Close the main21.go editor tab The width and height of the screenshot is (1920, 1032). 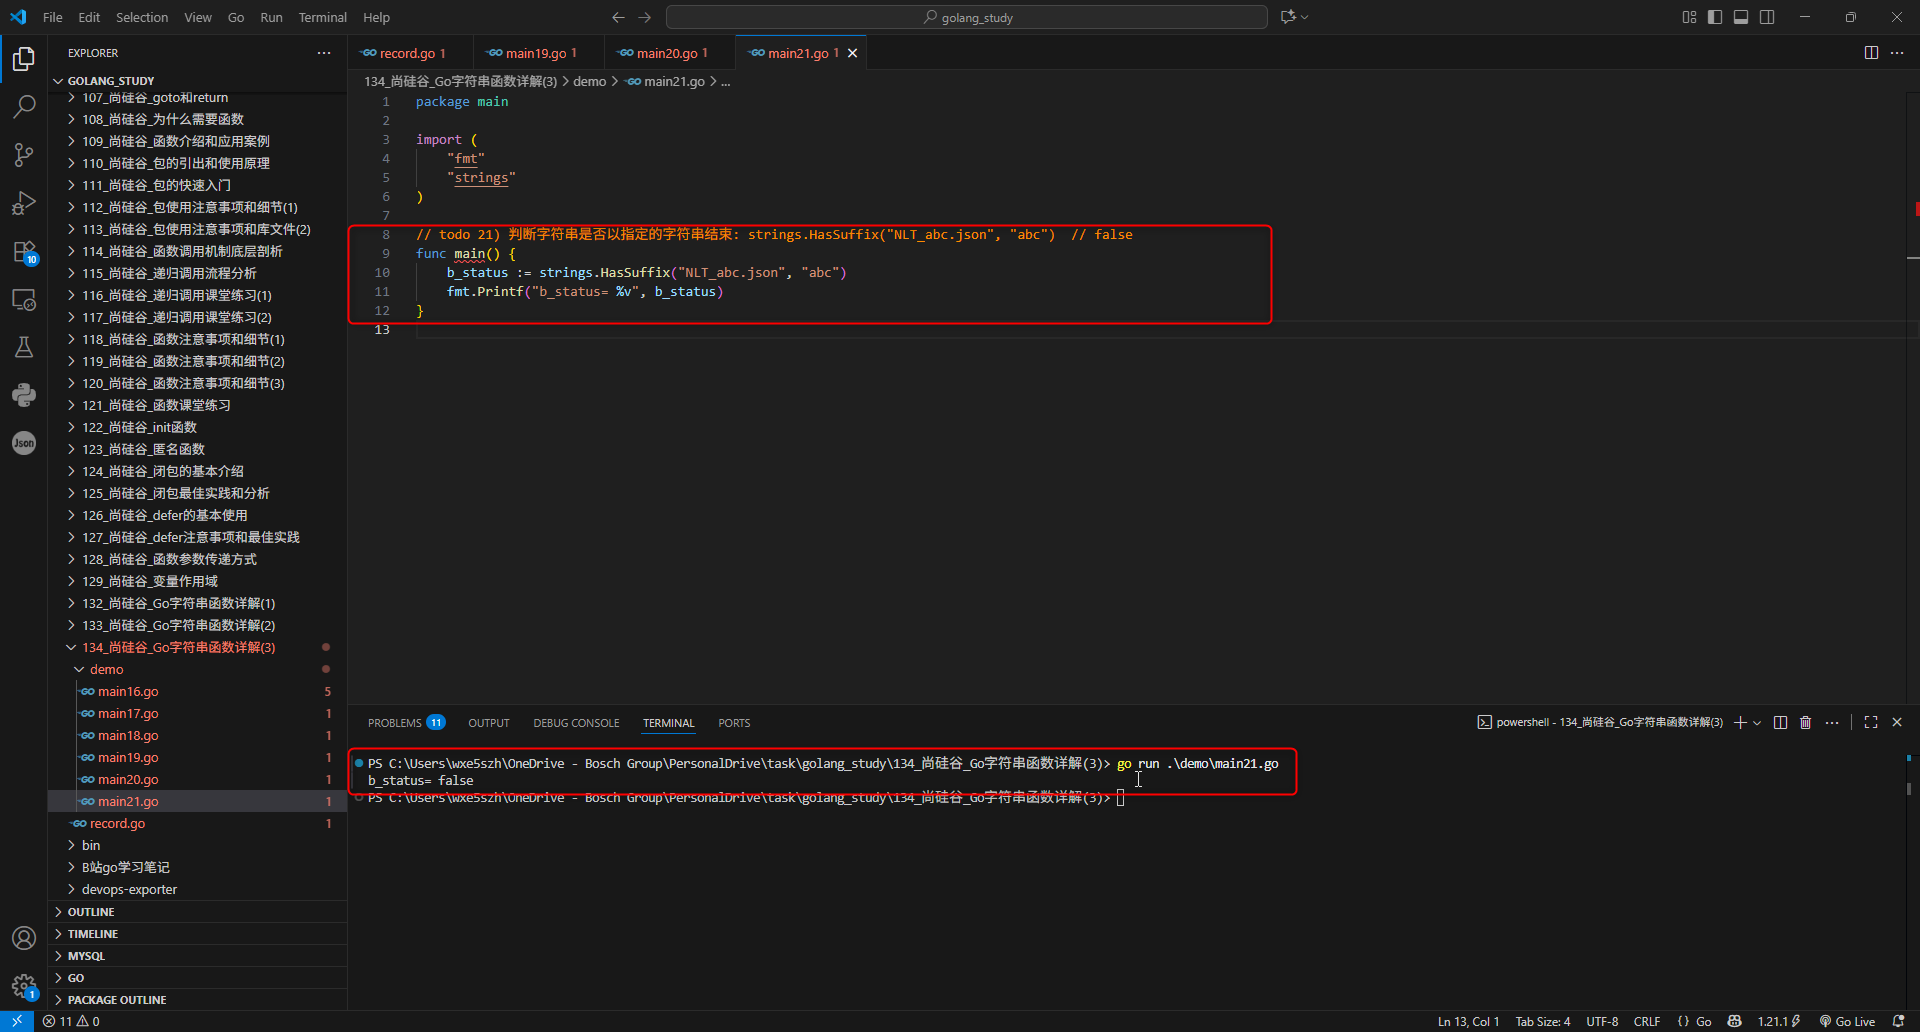coord(853,53)
